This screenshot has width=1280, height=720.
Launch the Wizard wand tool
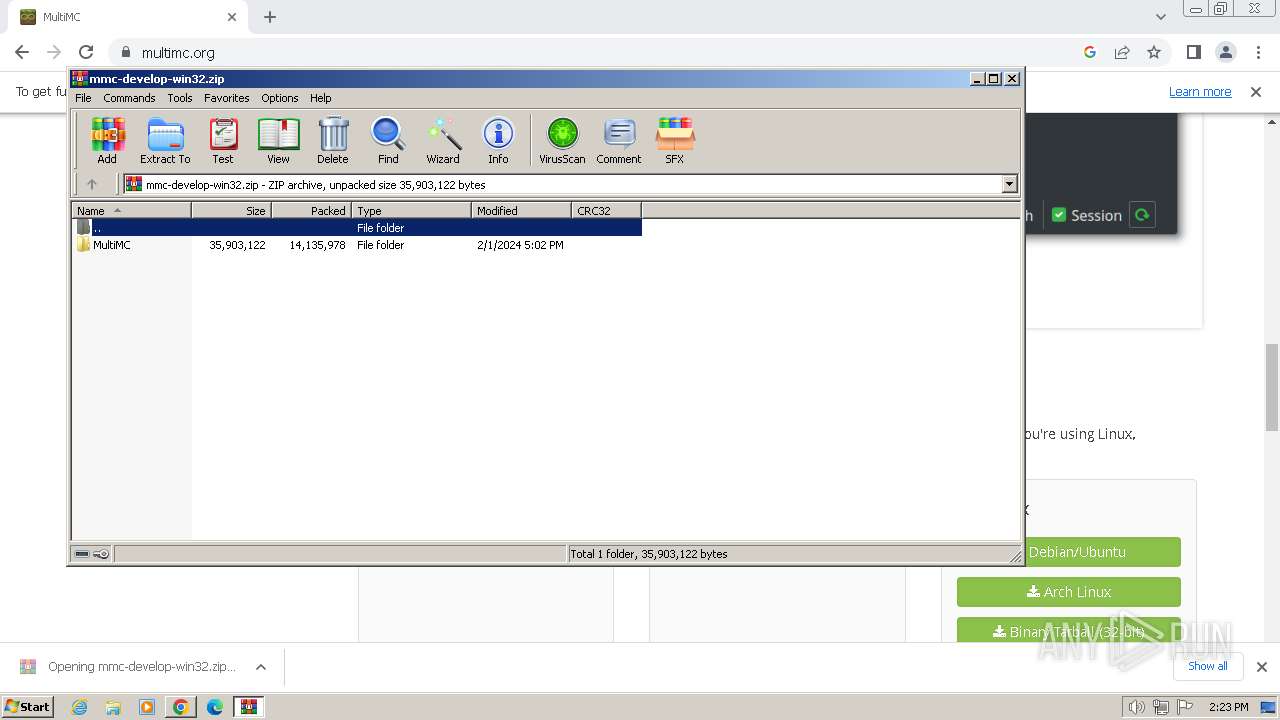point(443,140)
